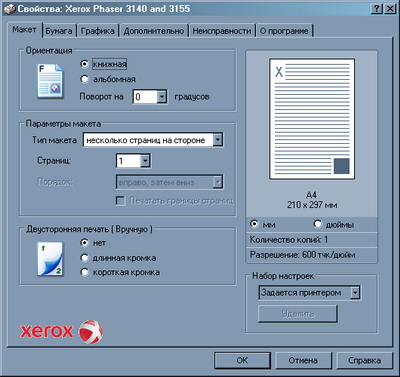Click the 210 x 297 мм size text

coord(312,205)
